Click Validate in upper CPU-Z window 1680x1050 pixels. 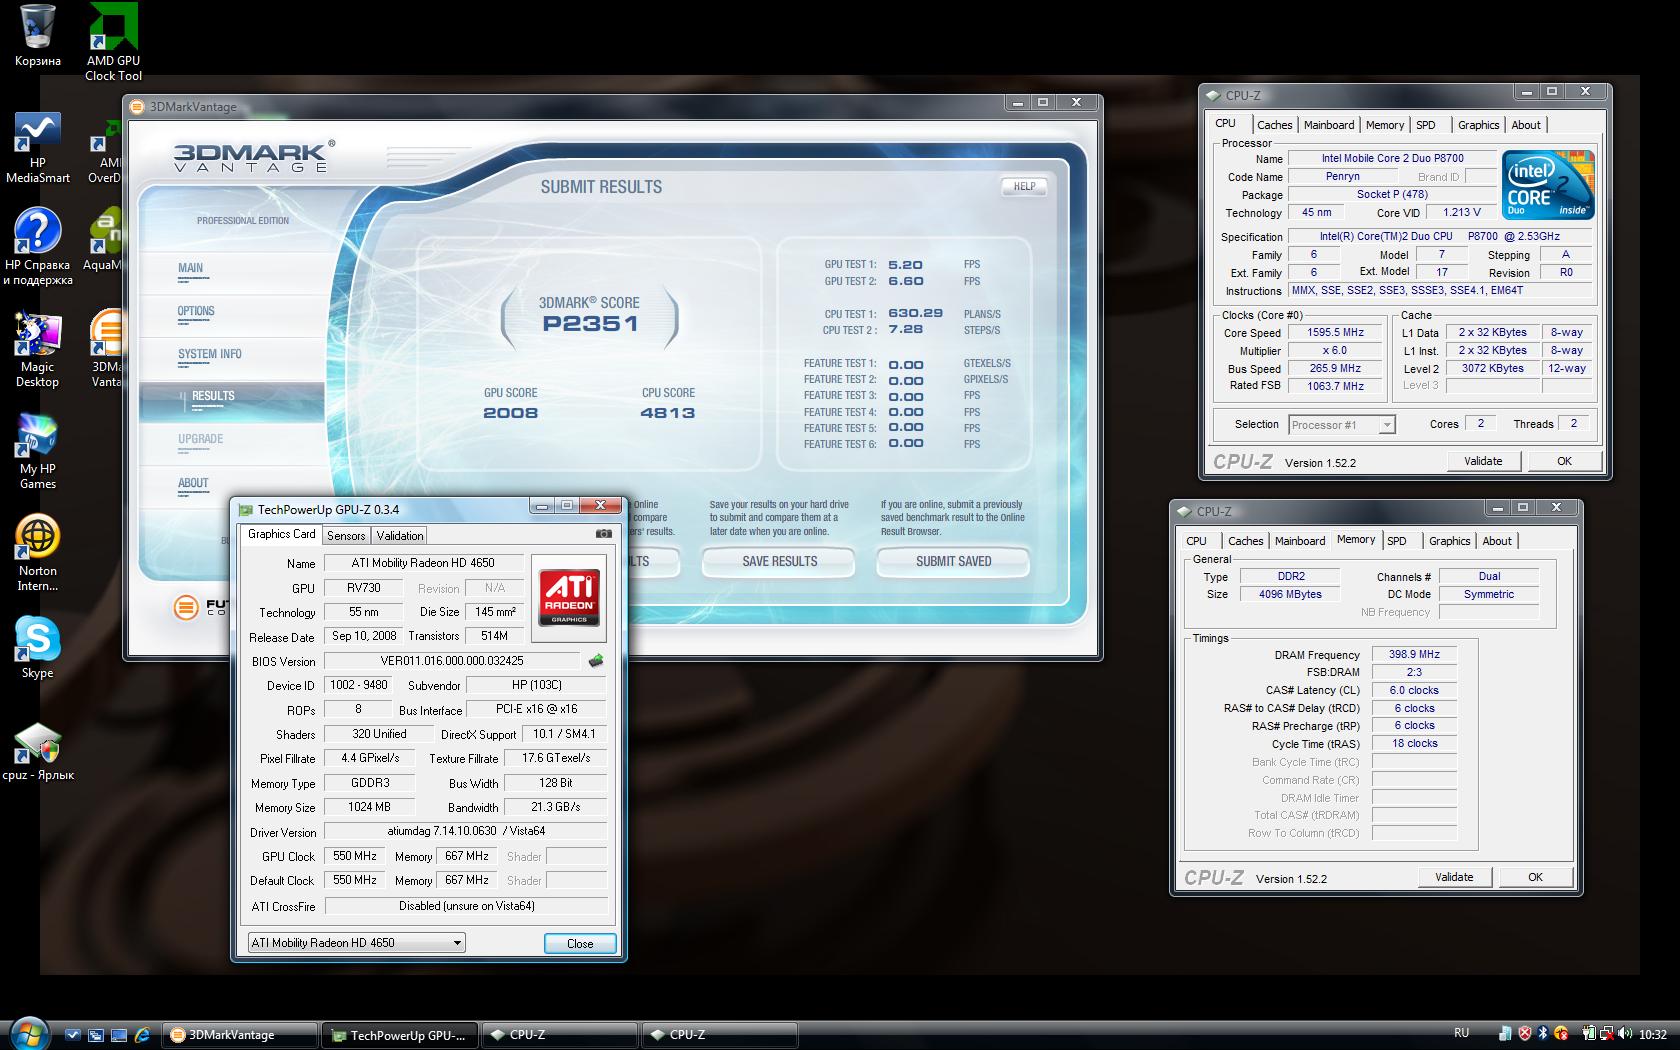pos(1483,461)
